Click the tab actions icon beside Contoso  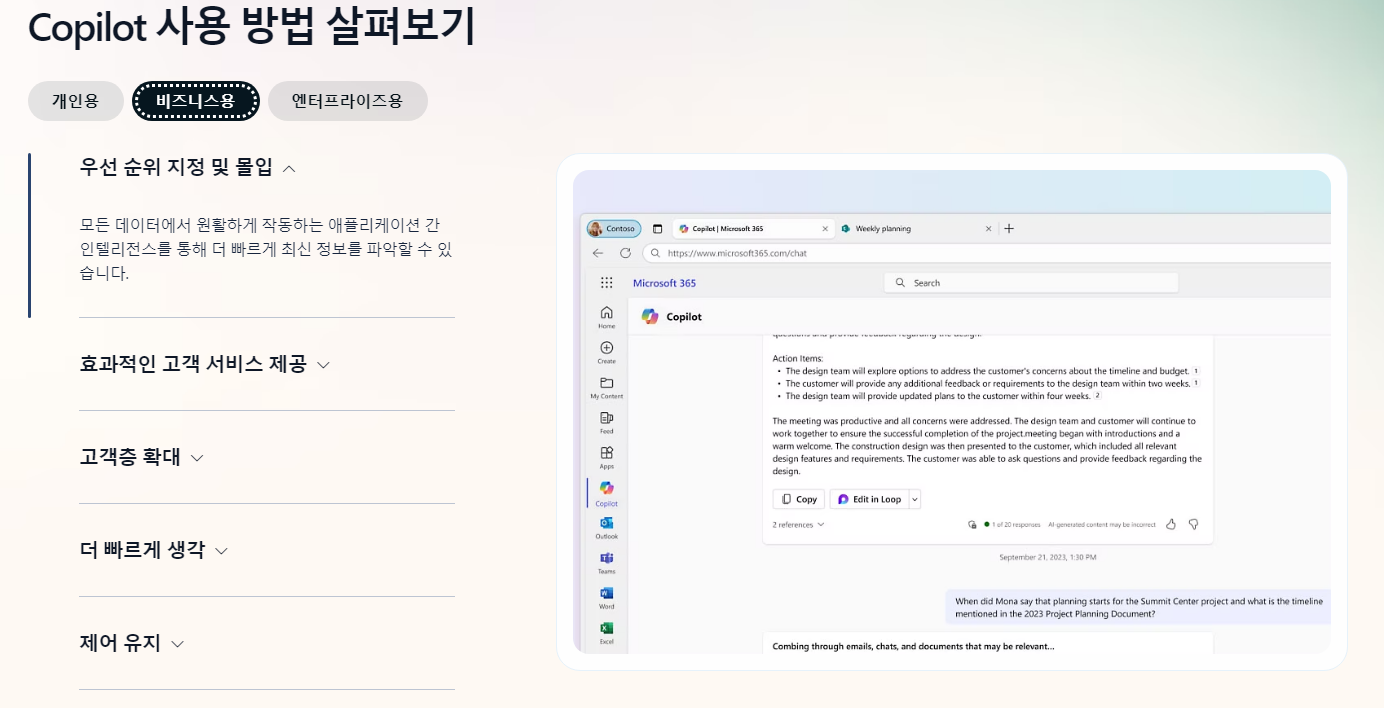658,228
